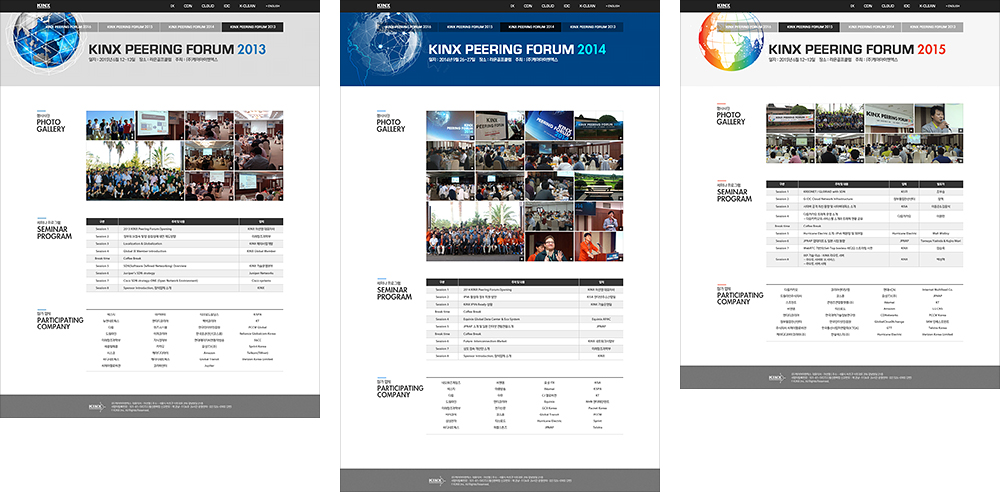Open the large group photo in the 2014 gallery
This screenshot has height=492, width=1000.
point(475,231)
